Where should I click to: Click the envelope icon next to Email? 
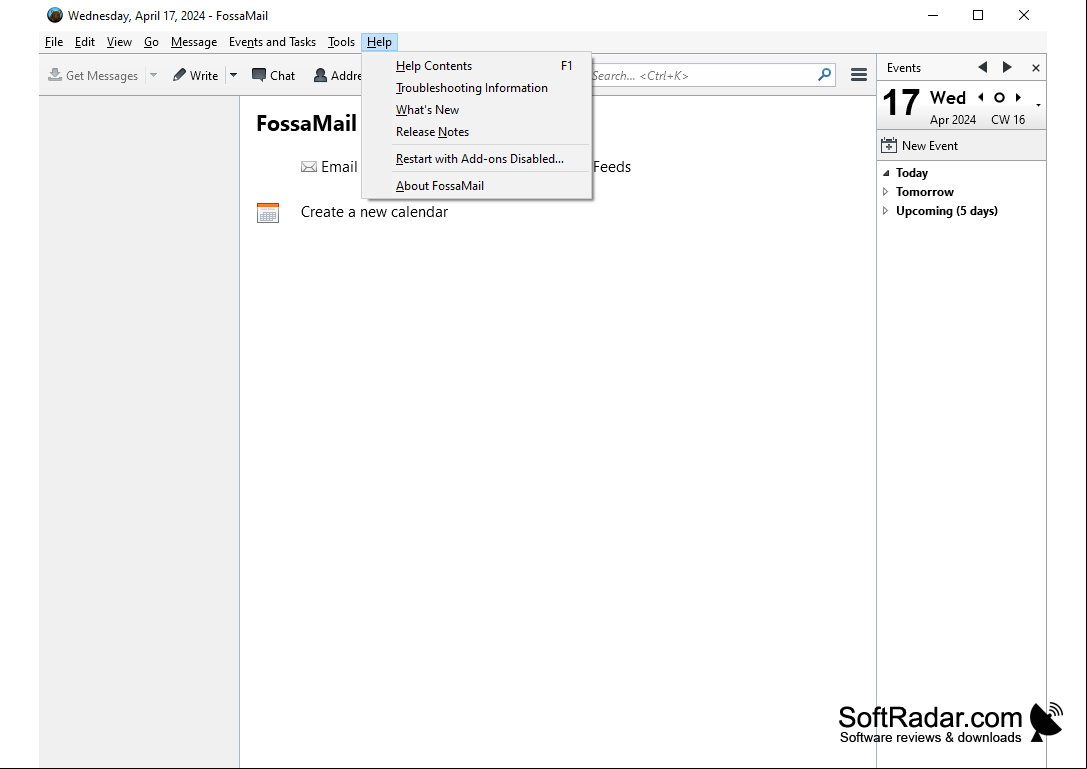pyautogui.click(x=309, y=167)
